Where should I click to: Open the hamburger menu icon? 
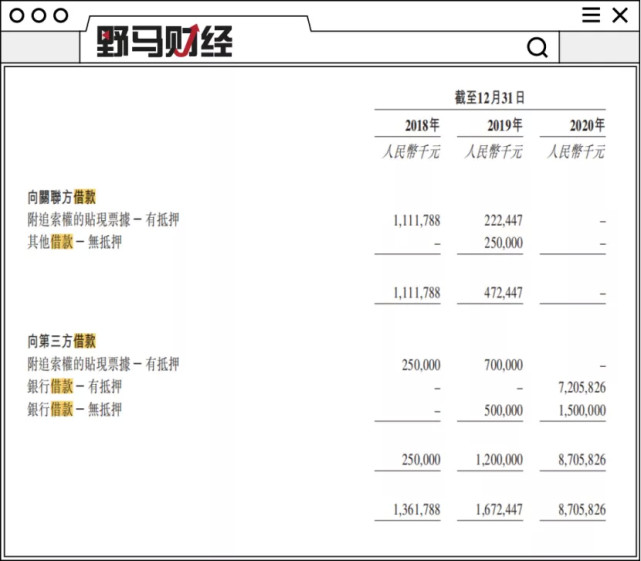[591, 15]
